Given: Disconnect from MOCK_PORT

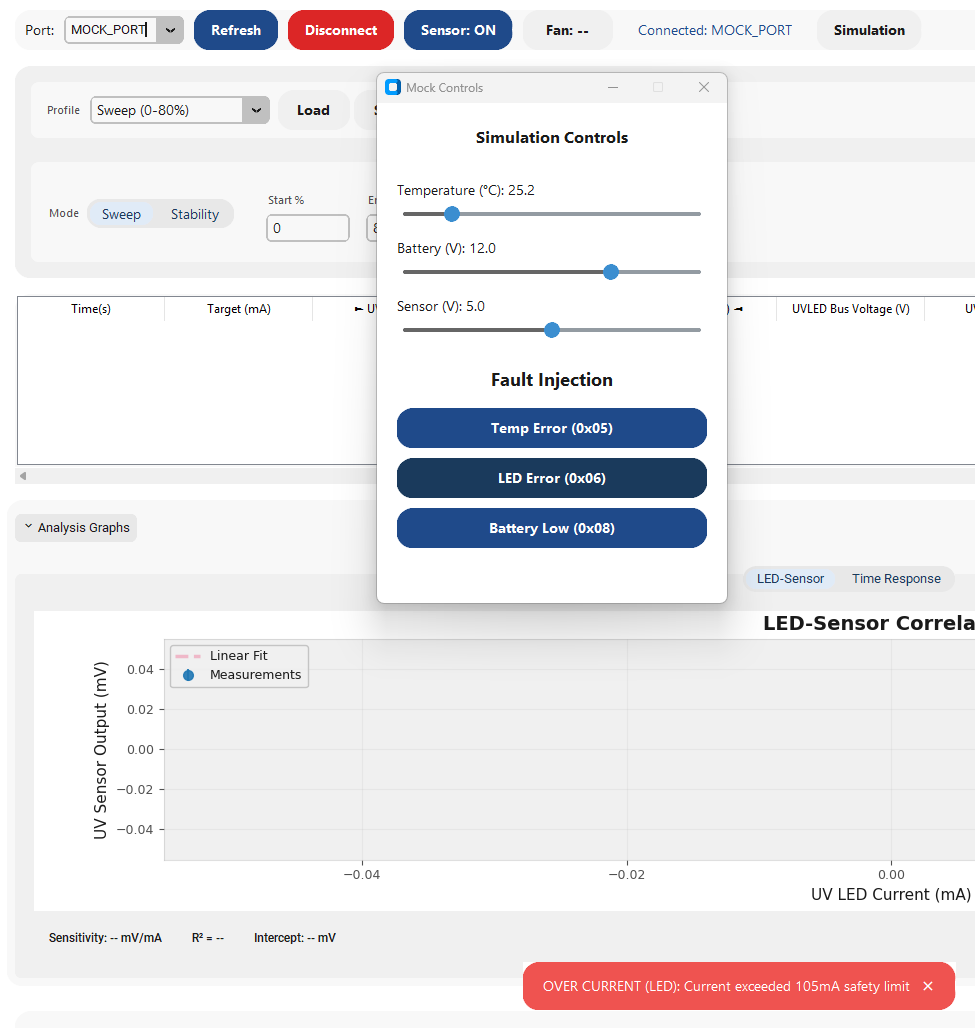Looking at the screenshot, I should (x=340, y=30).
